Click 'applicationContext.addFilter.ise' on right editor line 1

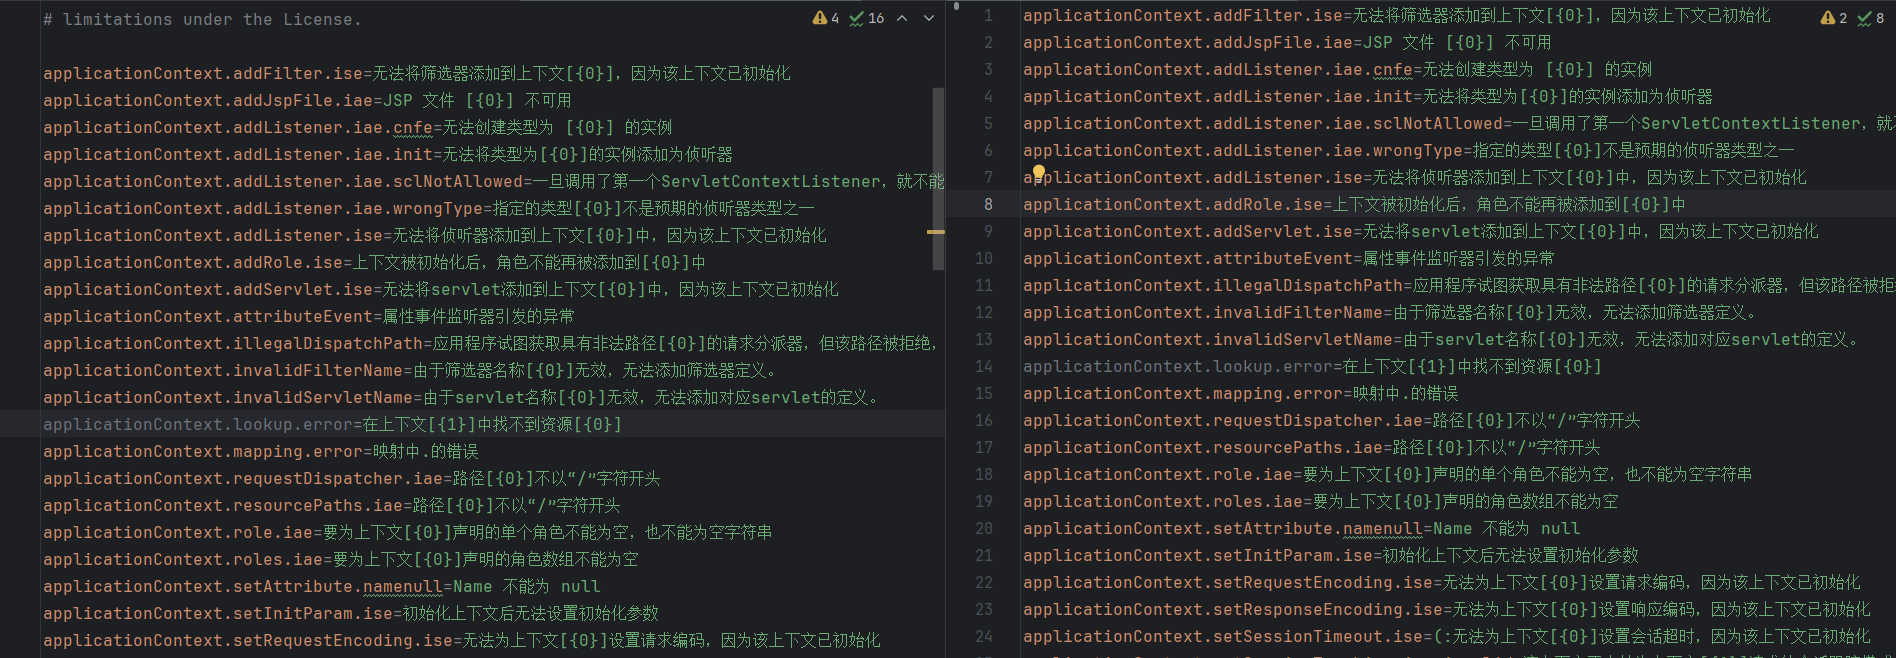1183,15
